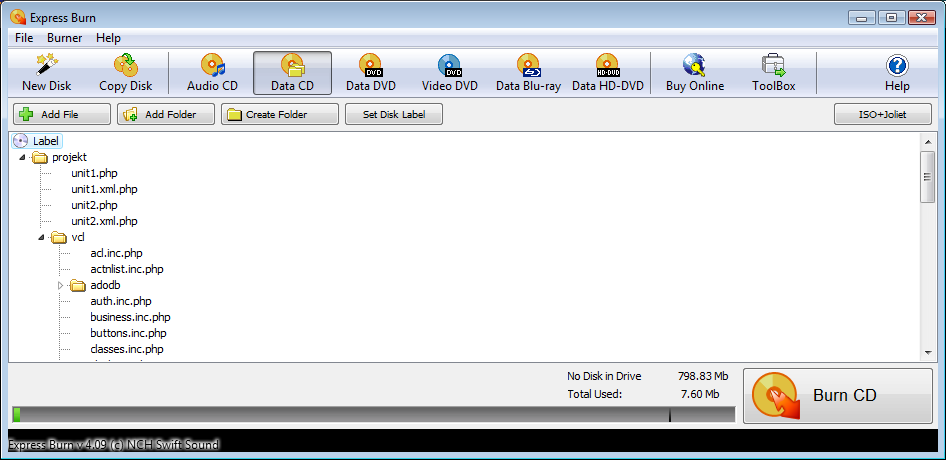Maximize the Express Burn window
Viewport: 946px width, 460px height.
point(891,18)
